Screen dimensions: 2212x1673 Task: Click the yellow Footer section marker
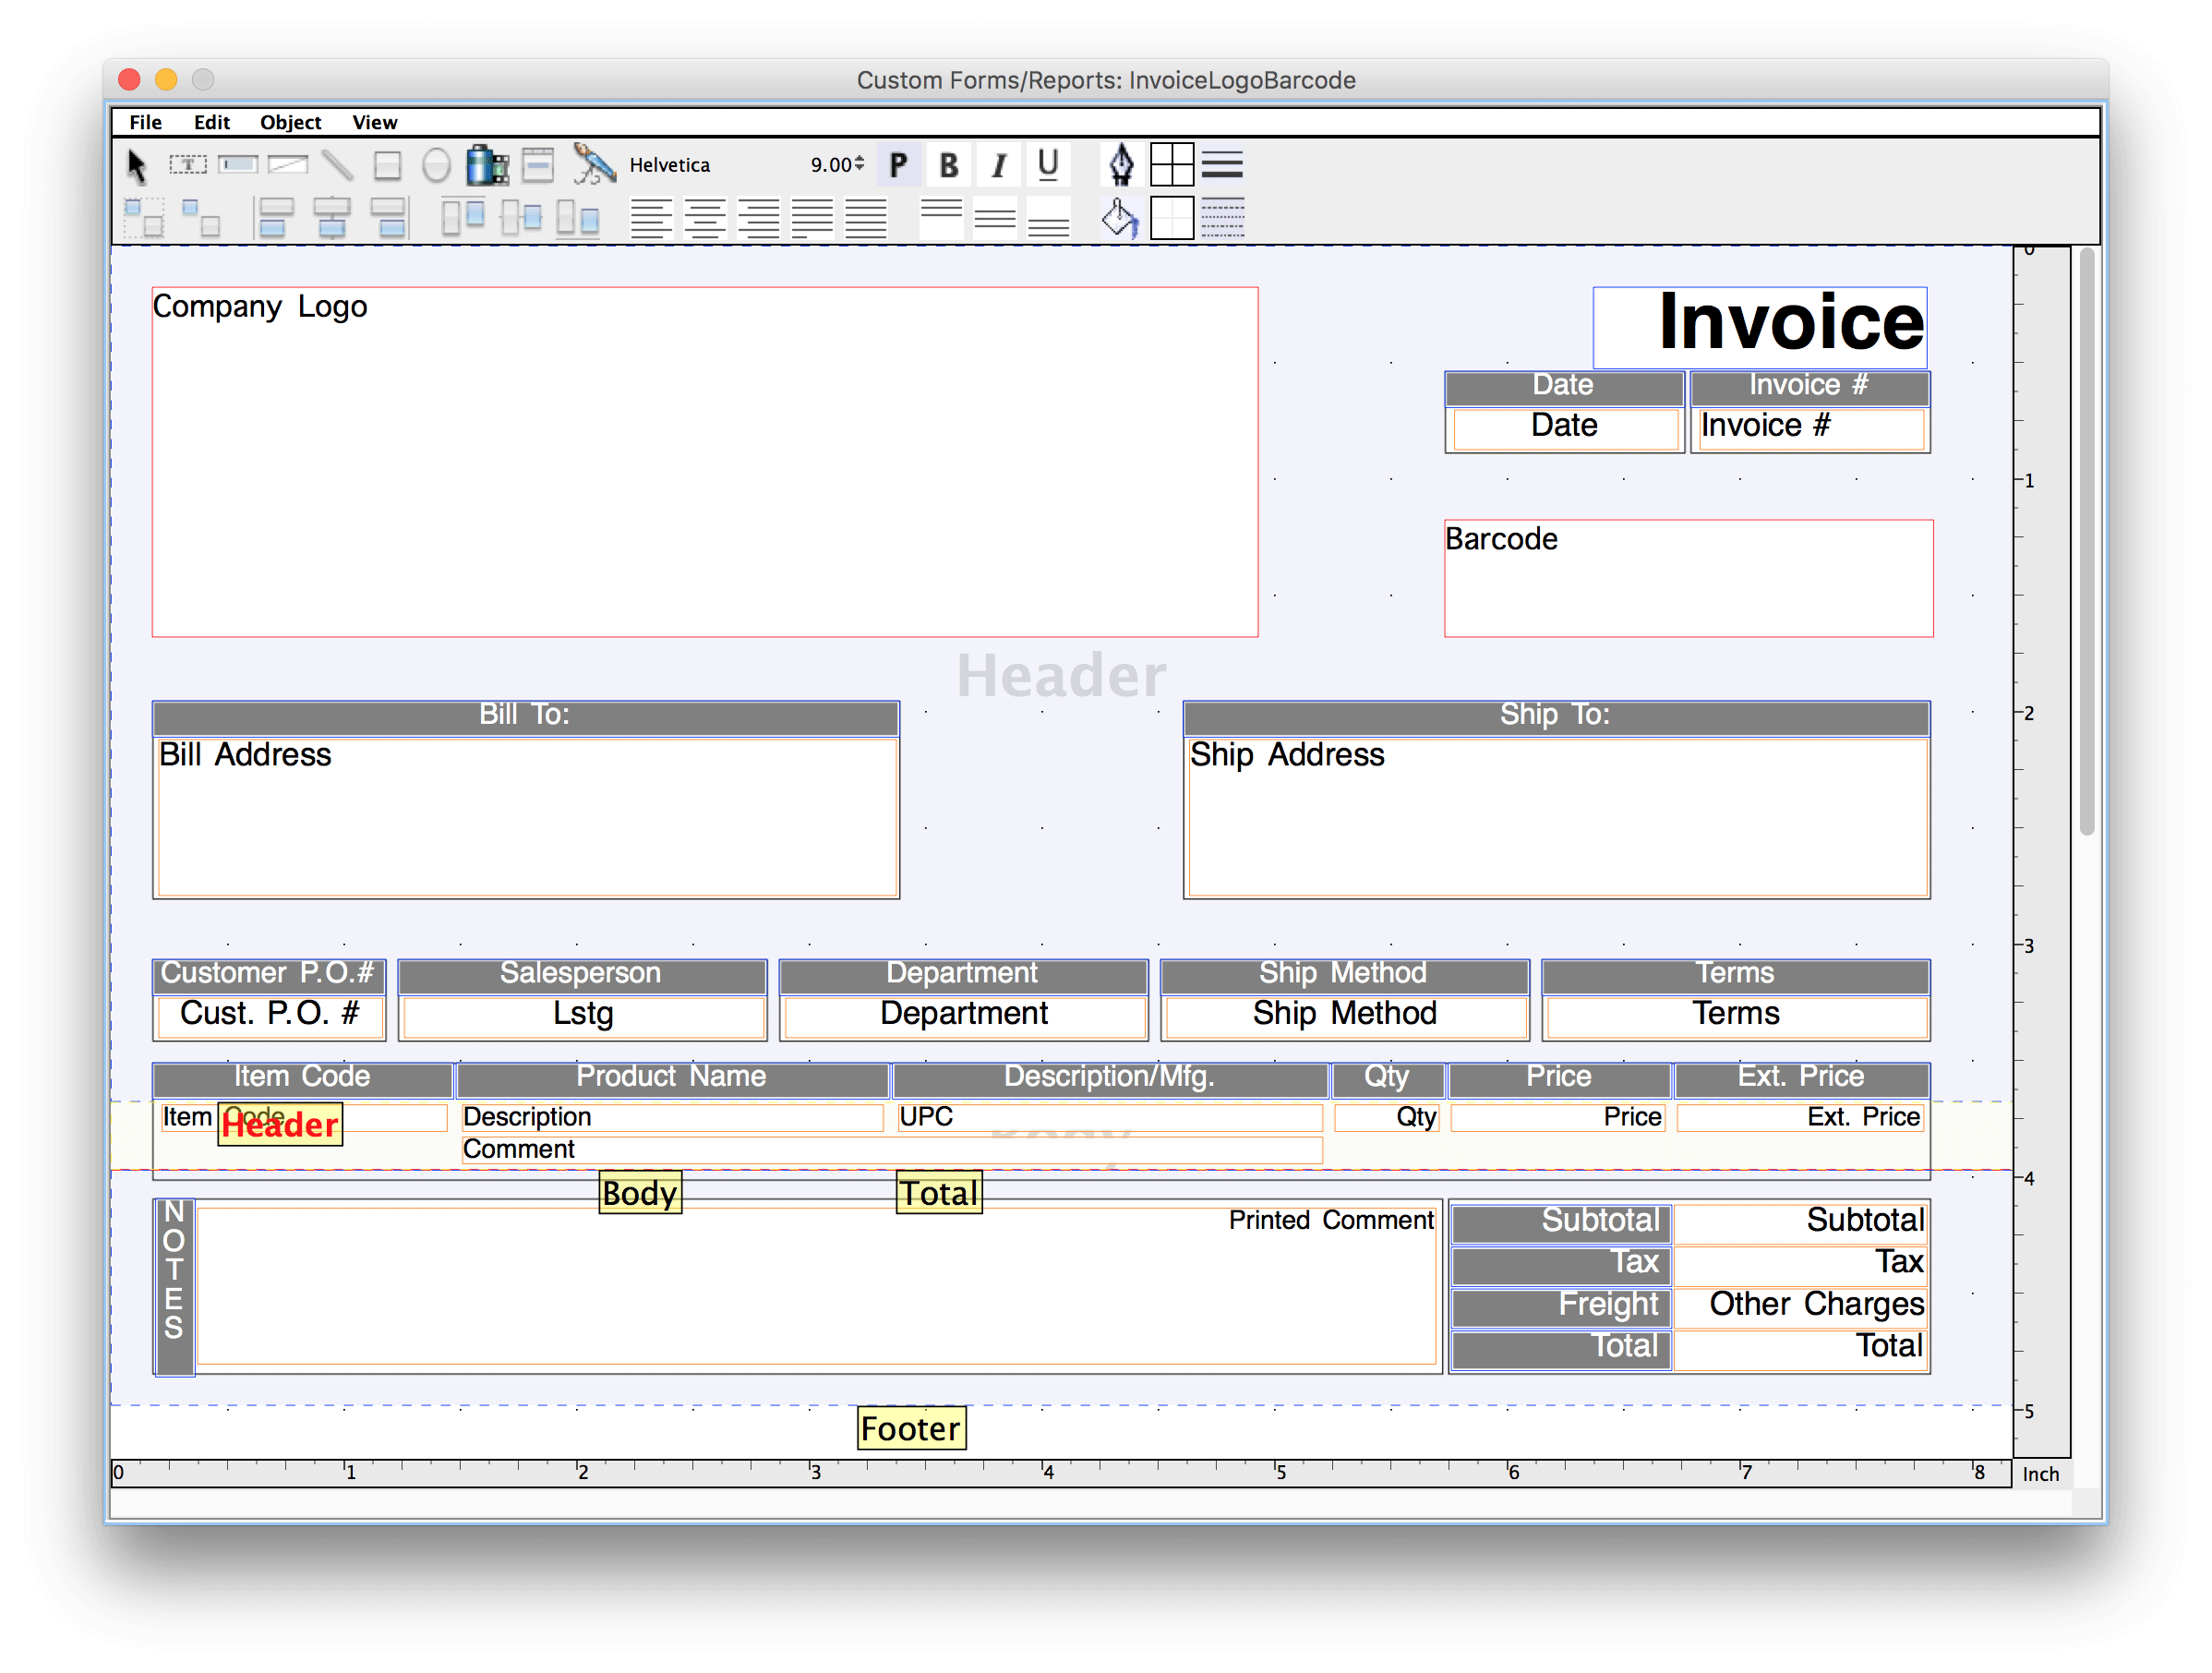pos(911,1428)
